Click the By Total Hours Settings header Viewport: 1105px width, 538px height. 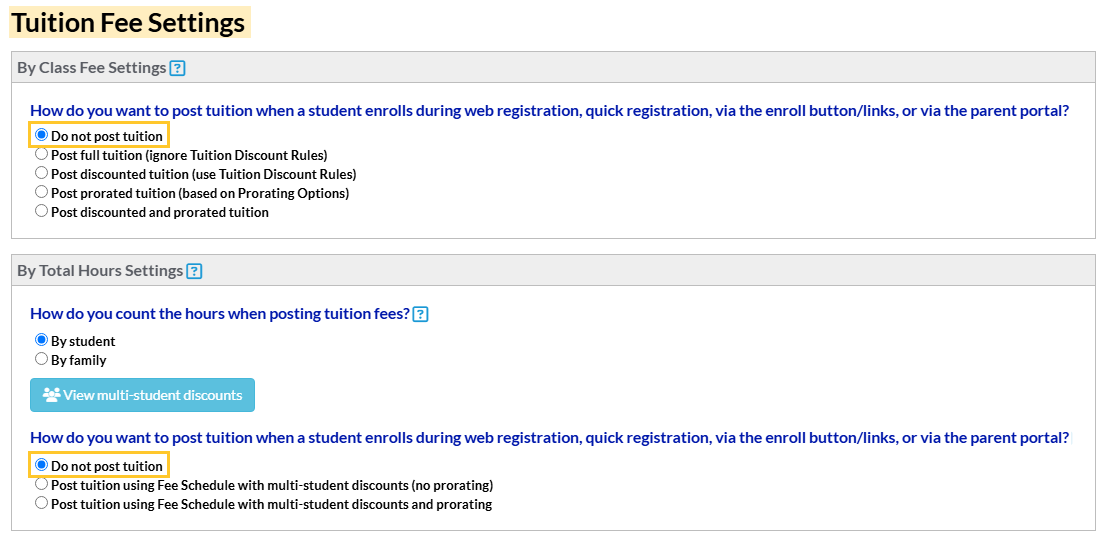(x=100, y=271)
